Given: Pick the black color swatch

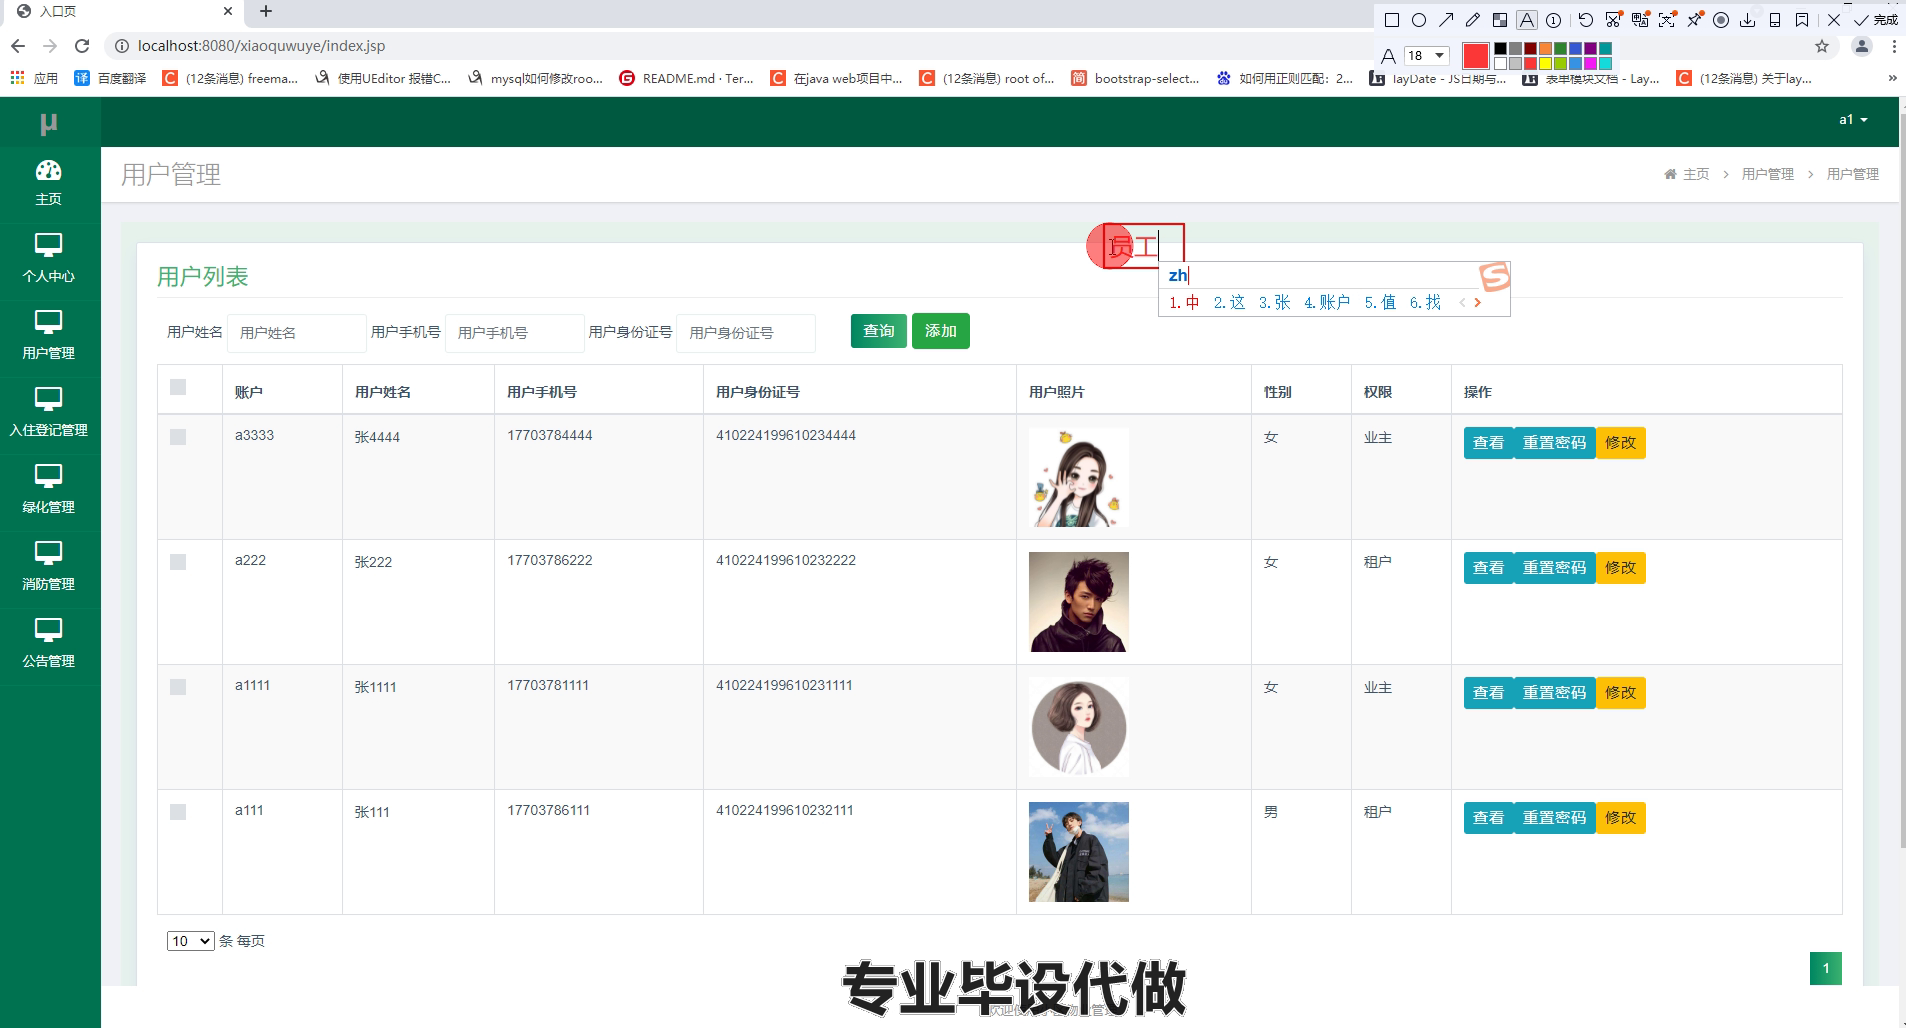Looking at the screenshot, I should (x=1500, y=48).
